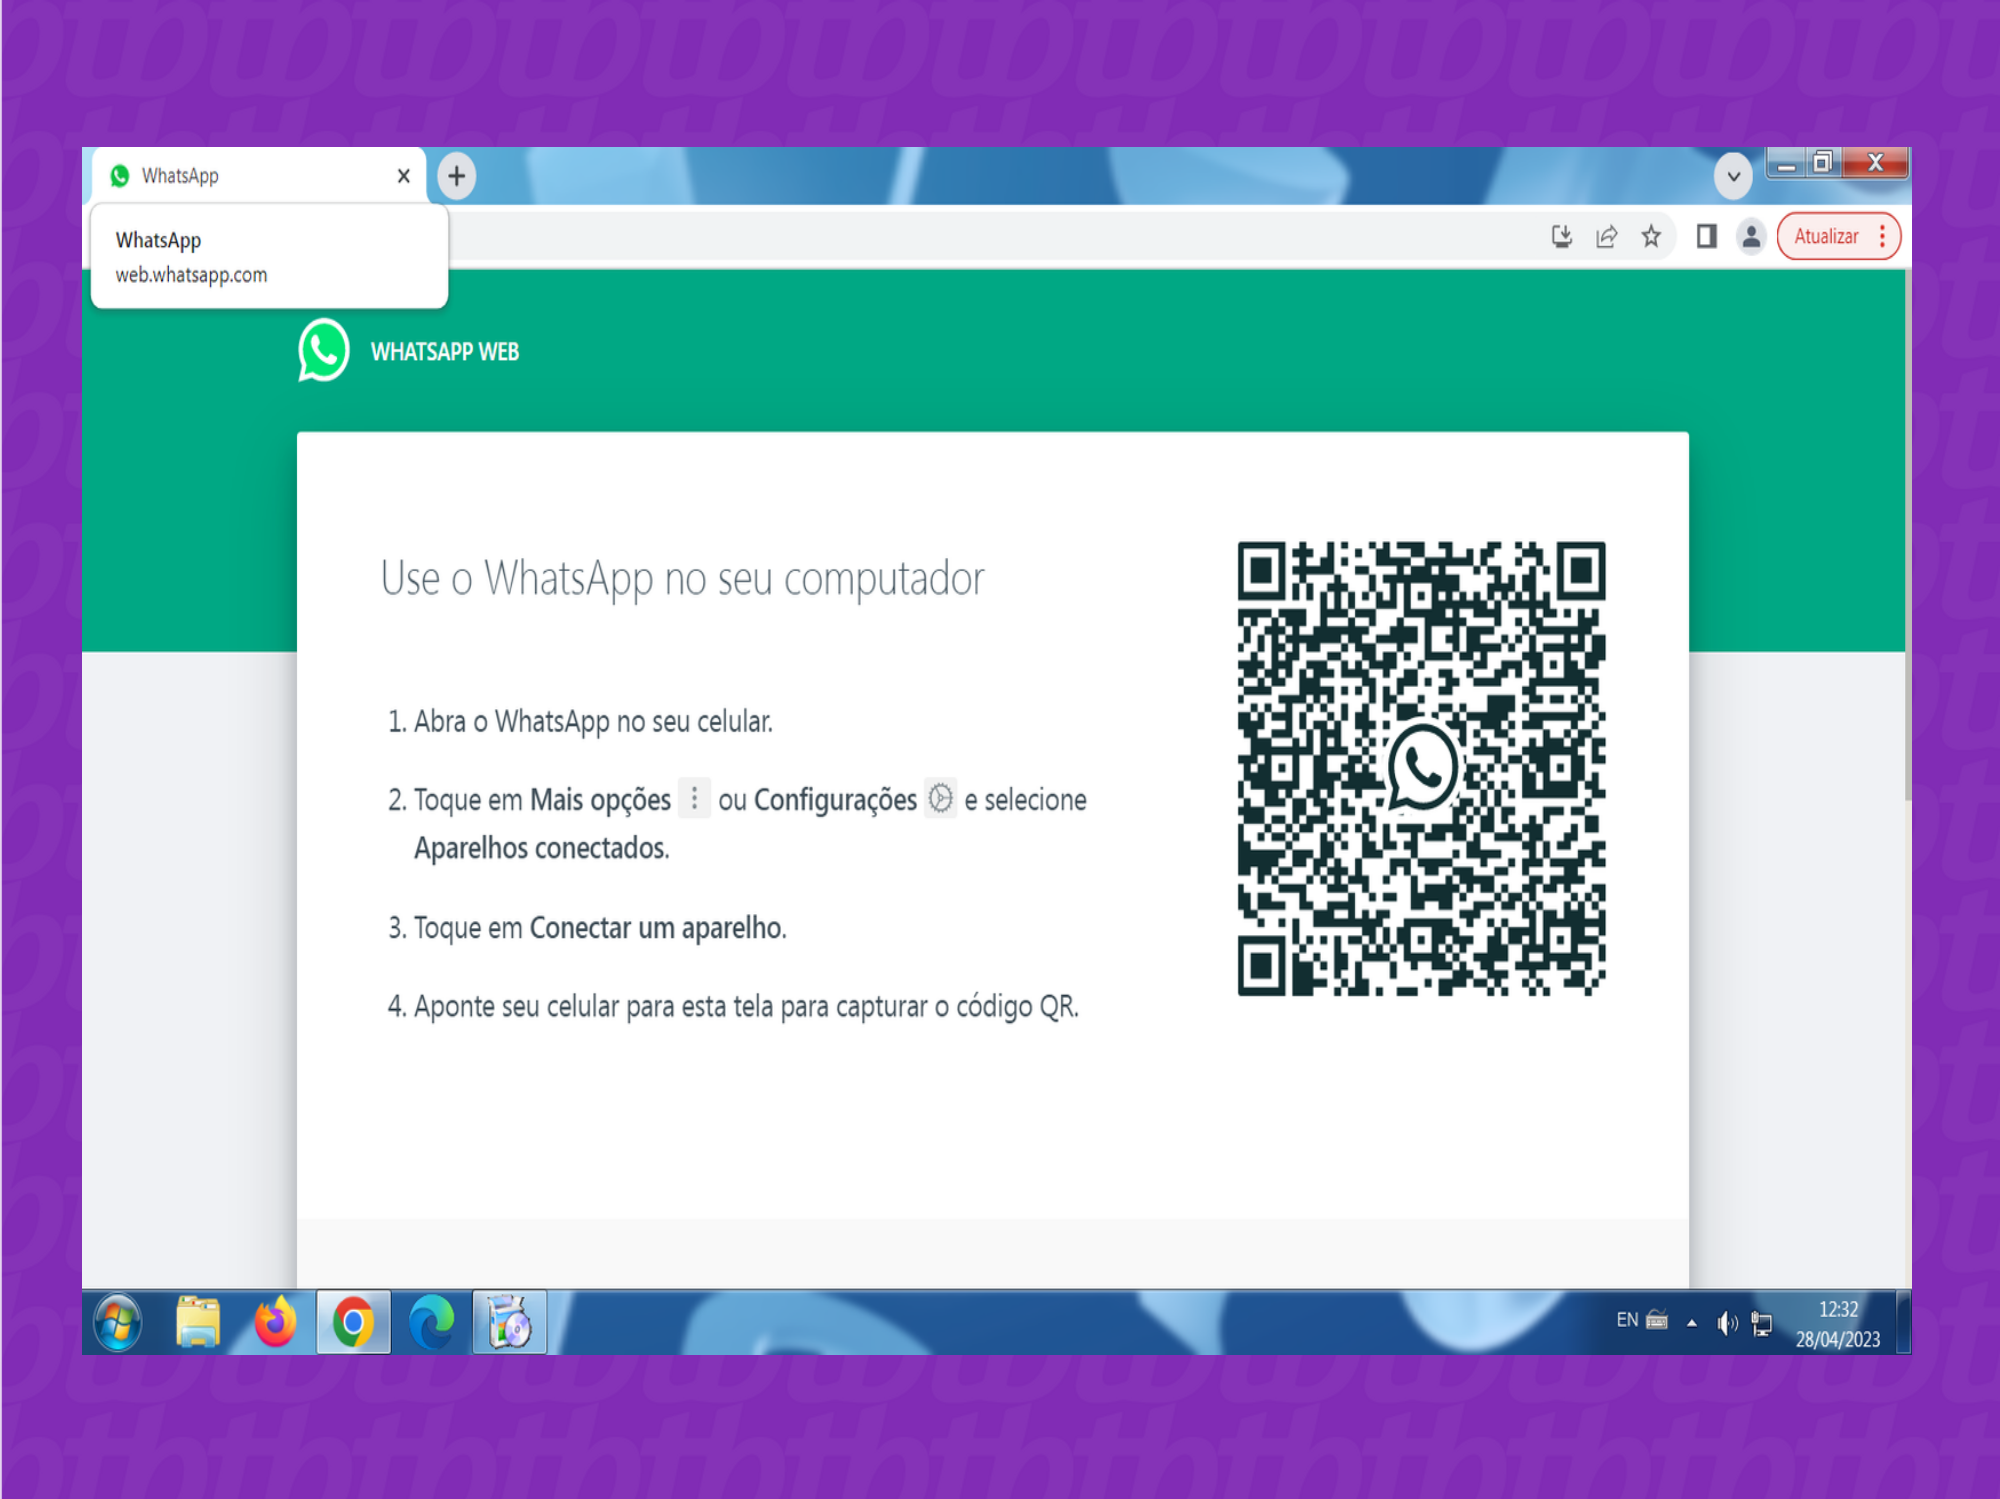Click the page vertical scrollbar
Screen dimensions: 2000x1499
(x=1906, y=535)
